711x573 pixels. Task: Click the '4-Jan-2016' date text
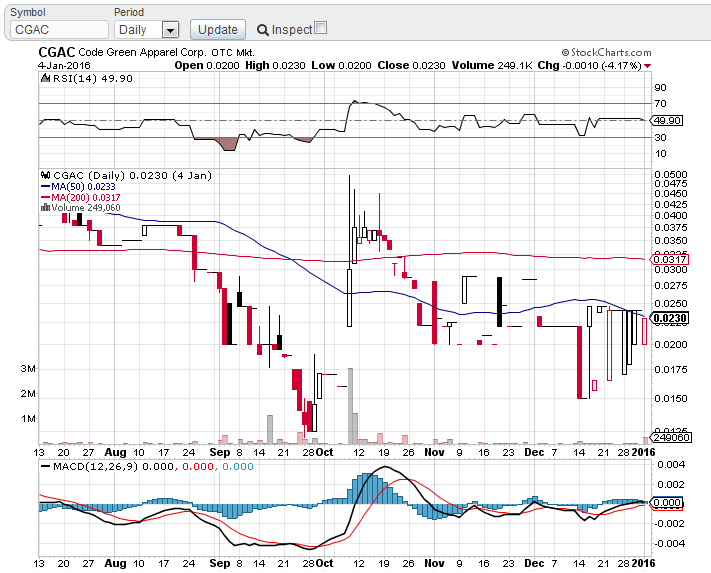pos(64,66)
